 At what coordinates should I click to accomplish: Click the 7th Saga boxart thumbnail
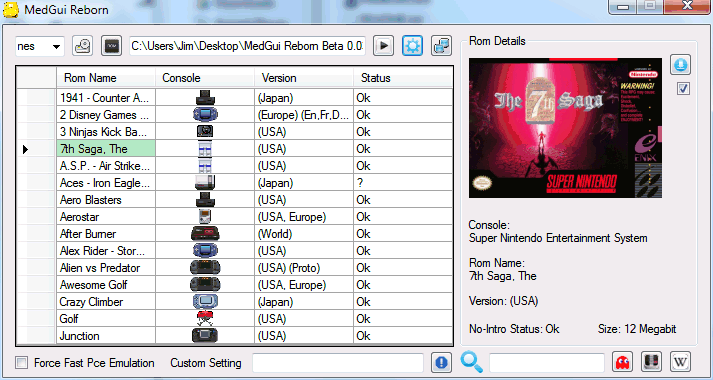(x=565, y=128)
